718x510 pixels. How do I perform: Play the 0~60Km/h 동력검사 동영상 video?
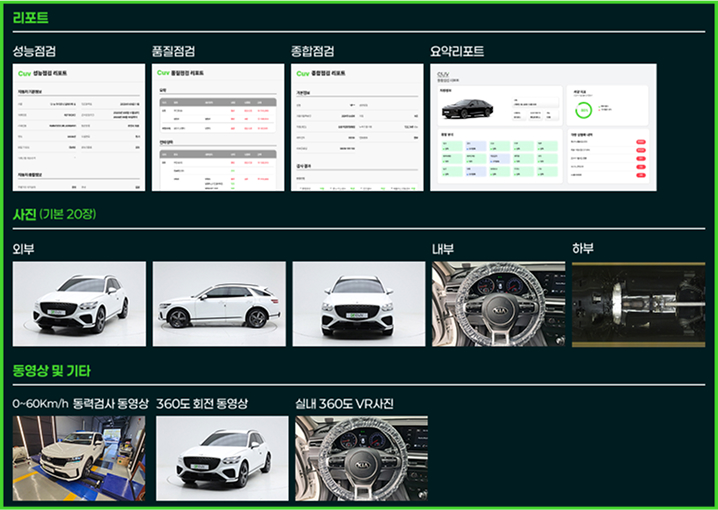[x=79, y=458]
